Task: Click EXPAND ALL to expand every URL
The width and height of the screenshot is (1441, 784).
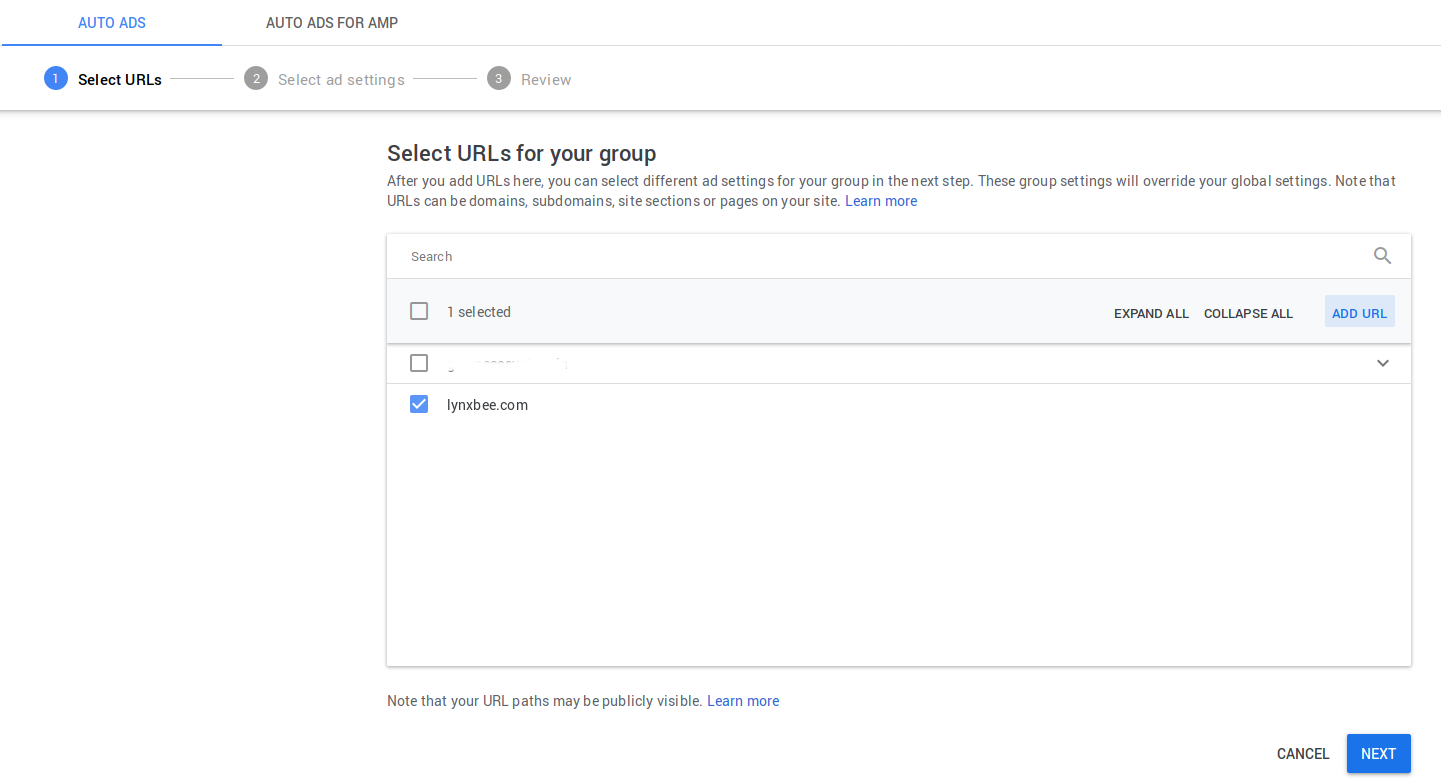Action: pos(1151,313)
